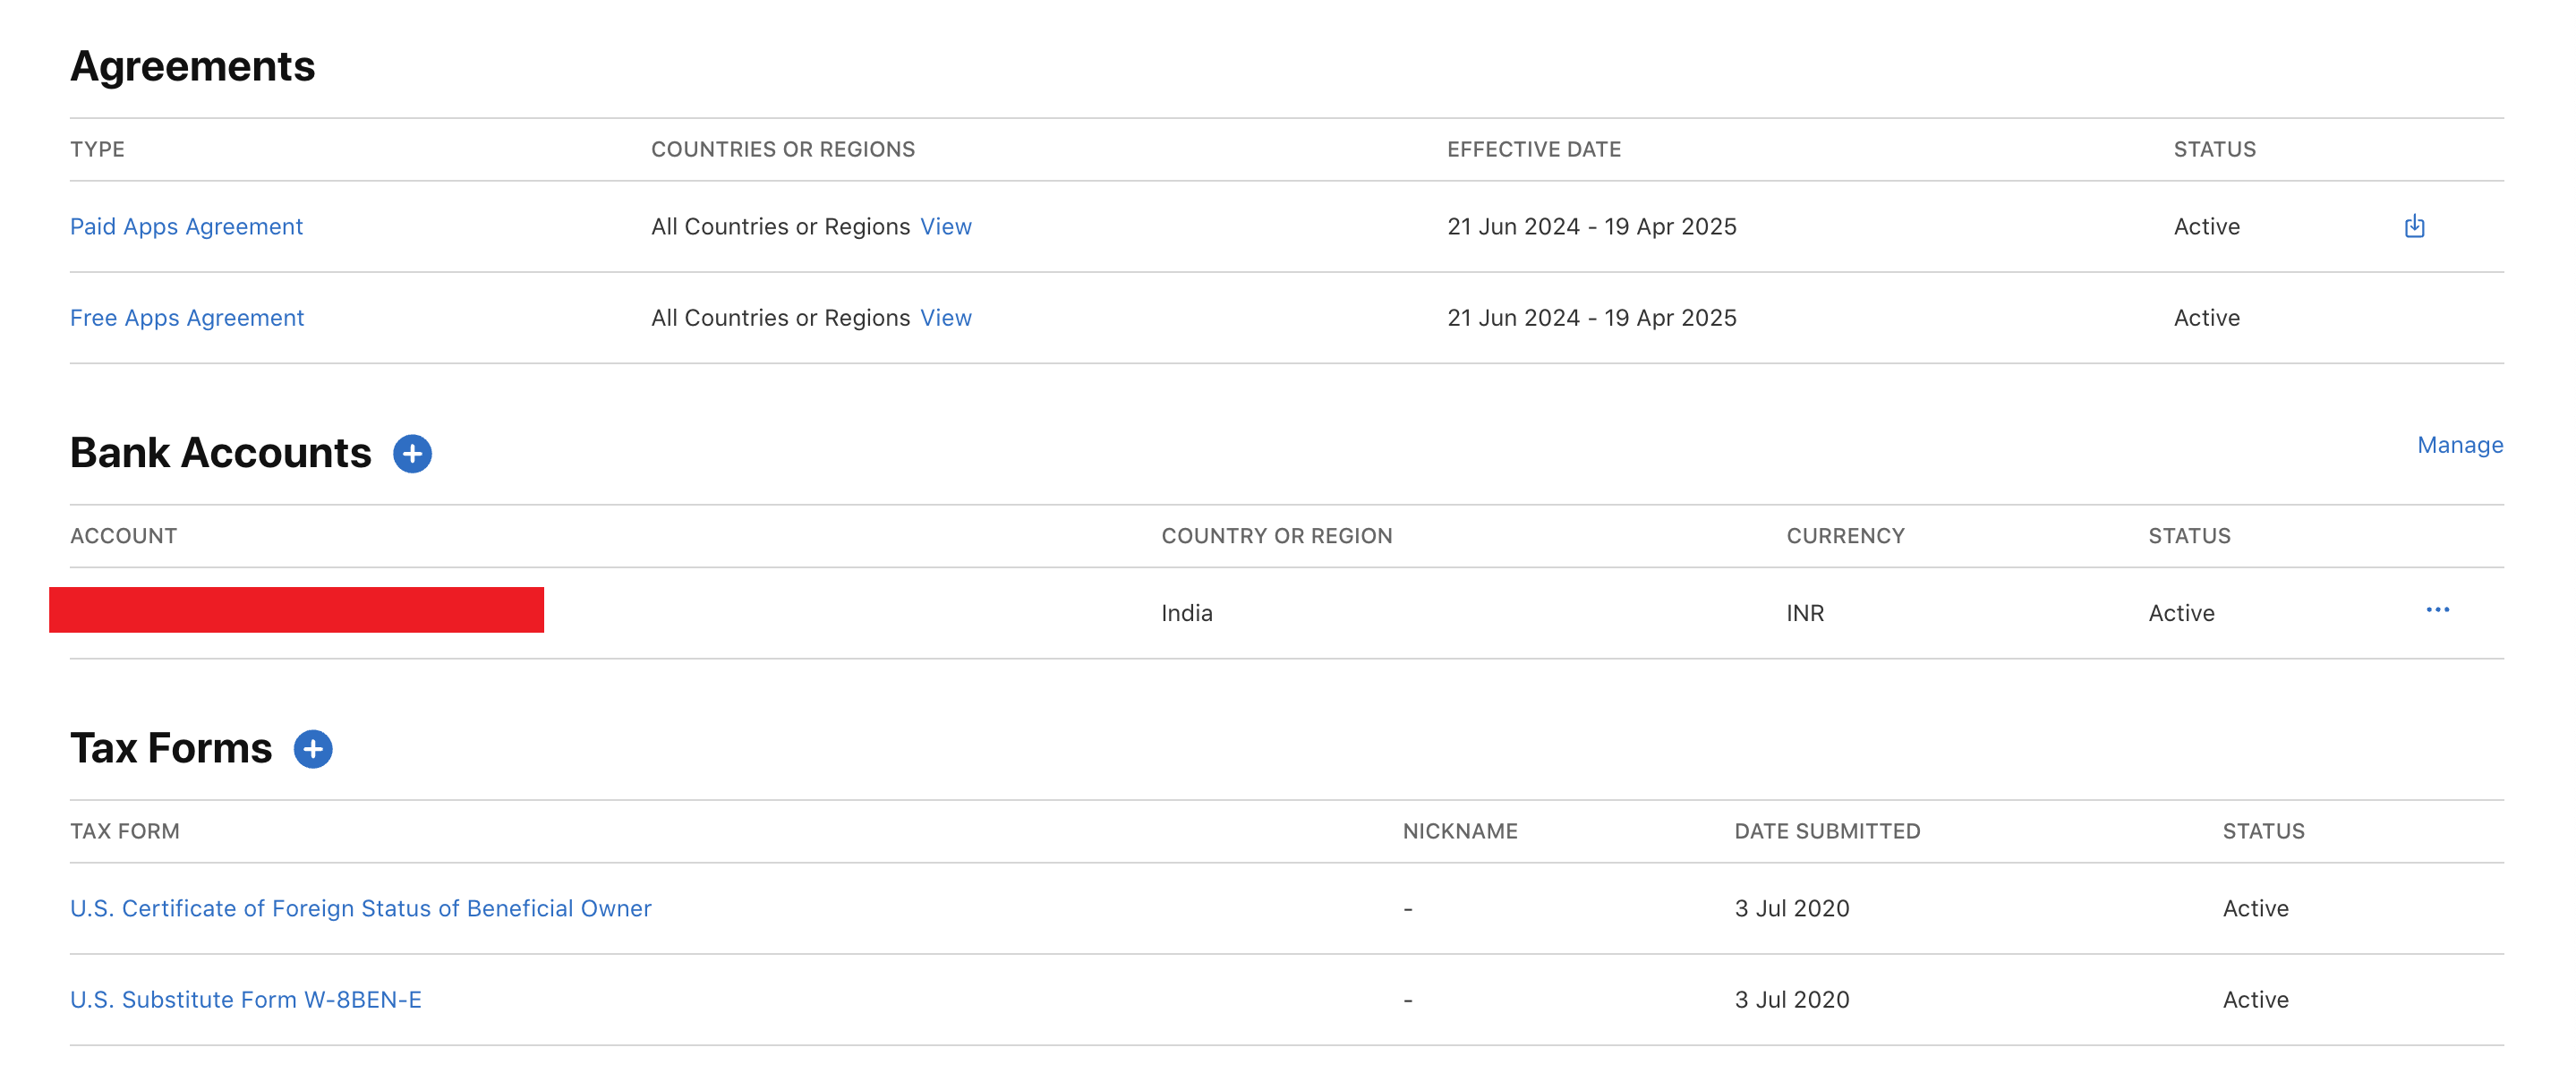Select the redacted bank account entry
Image resolution: width=2576 pixels, height=1090 pixels.
[x=296, y=610]
